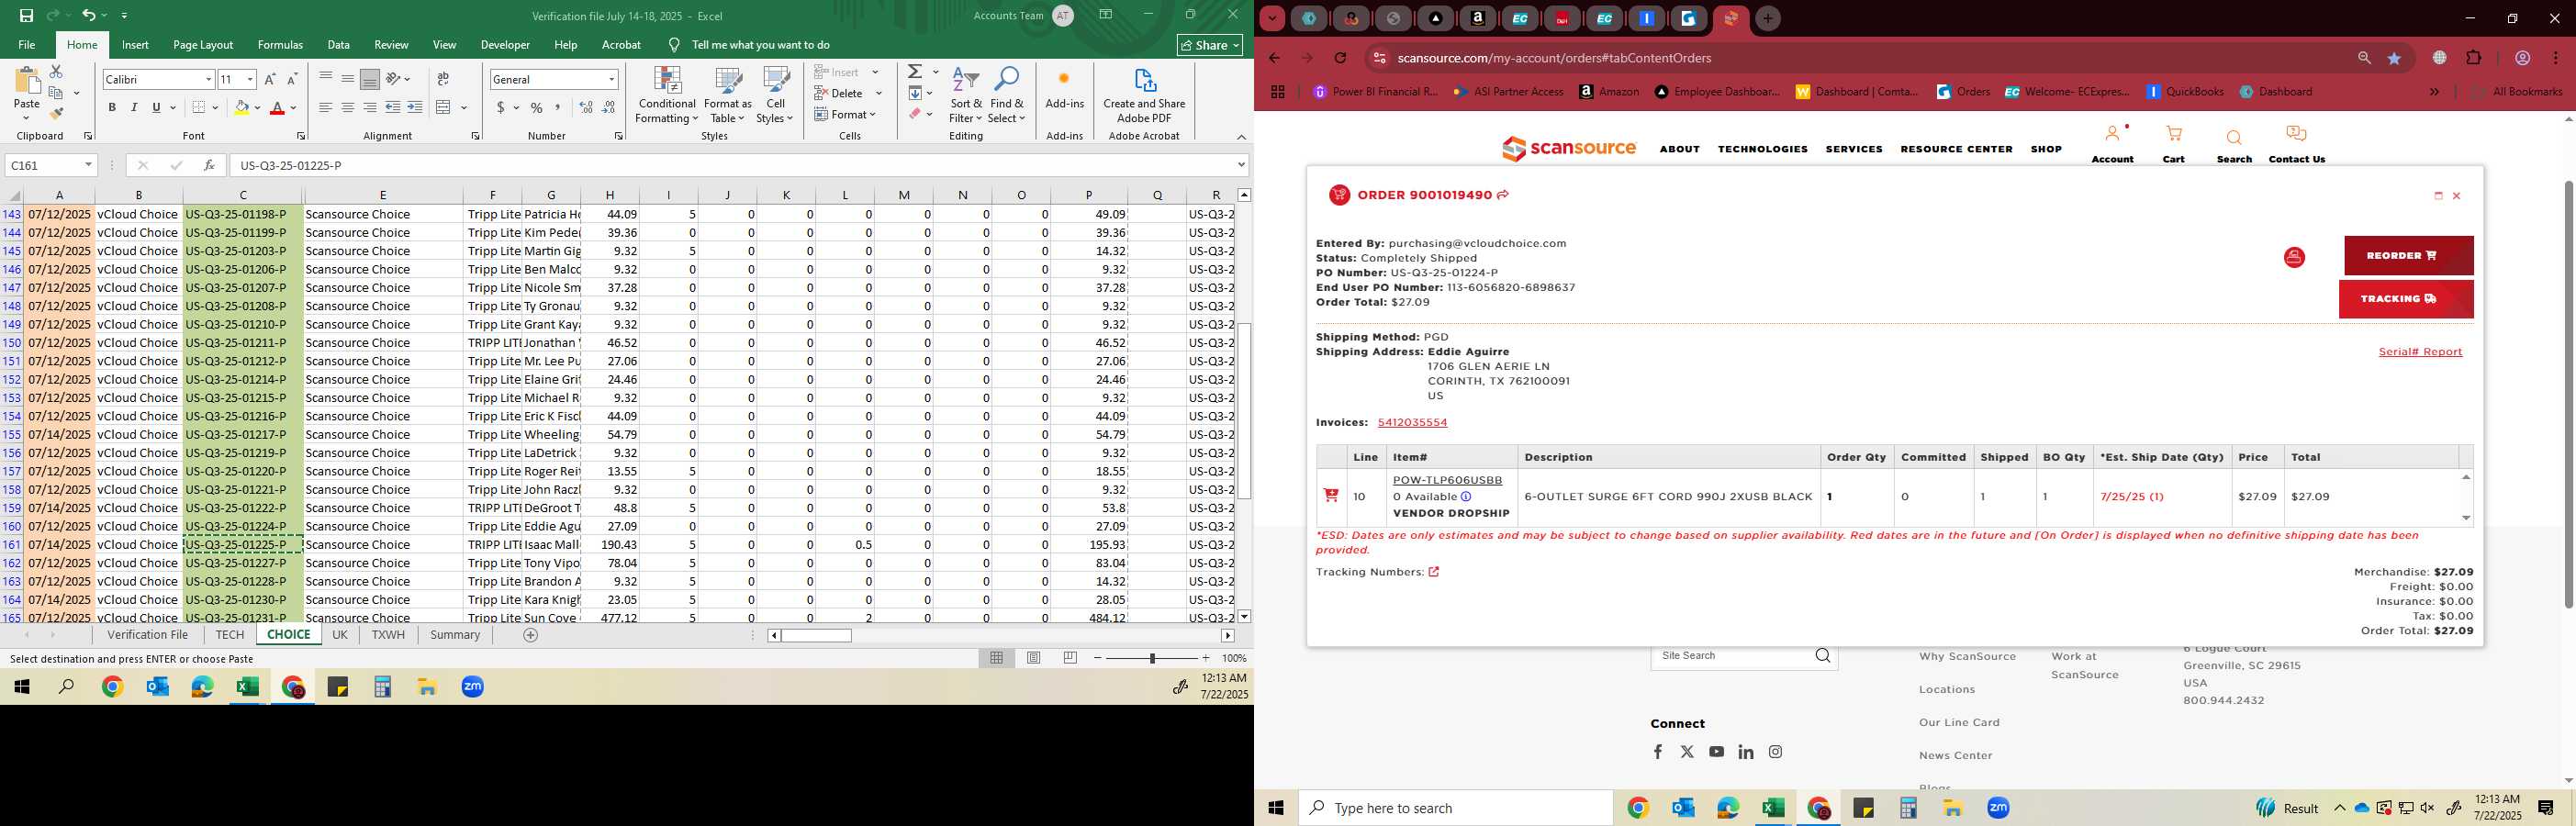Open TECHNOLOGIES menu on ScanSource
This screenshot has height=826, width=2576.
point(1762,149)
